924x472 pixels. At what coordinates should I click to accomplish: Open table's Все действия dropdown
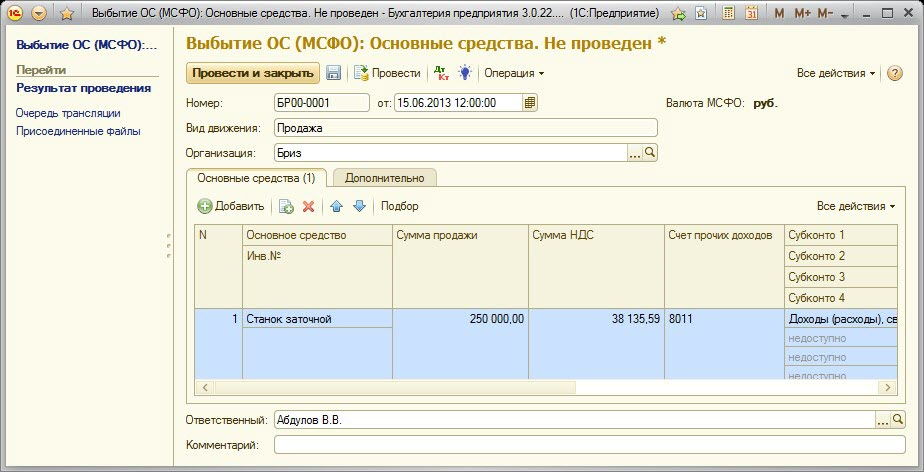pyautogui.click(x=856, y=206)
